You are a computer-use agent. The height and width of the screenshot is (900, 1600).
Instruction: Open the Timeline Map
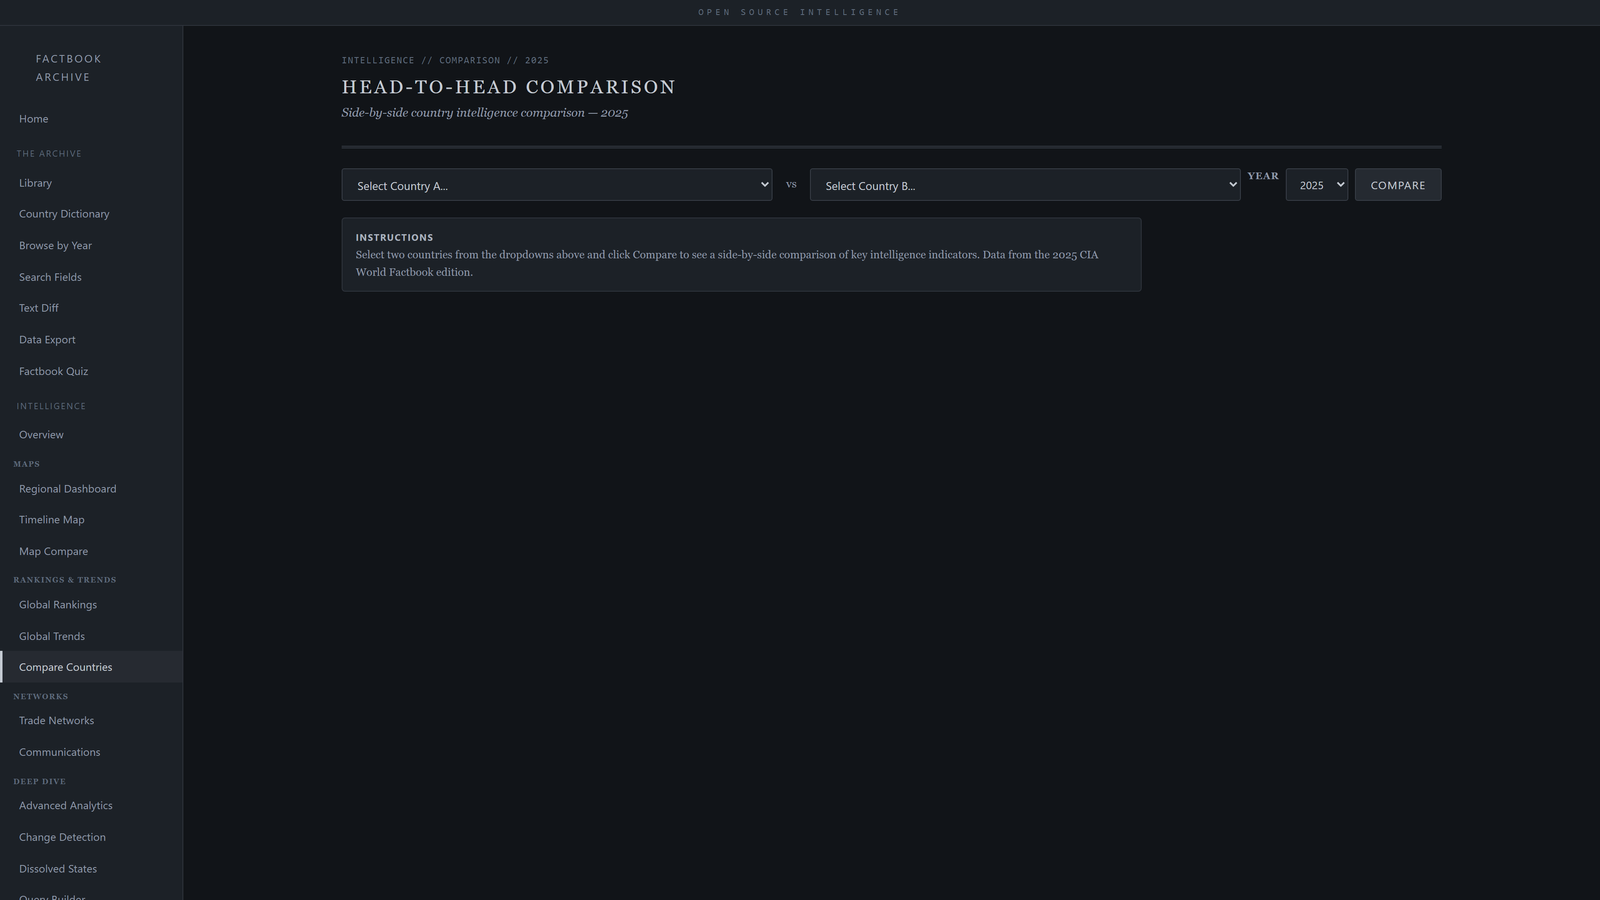[52, 520]
